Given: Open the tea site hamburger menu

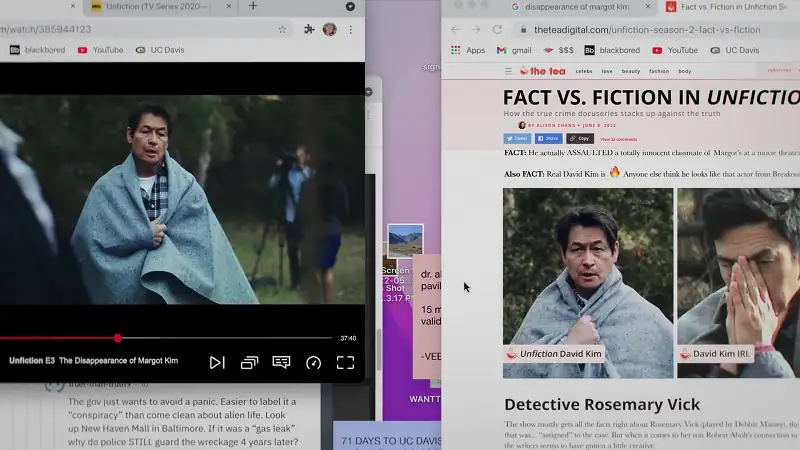Looking at the screenshot, I should tap(508, 71).
